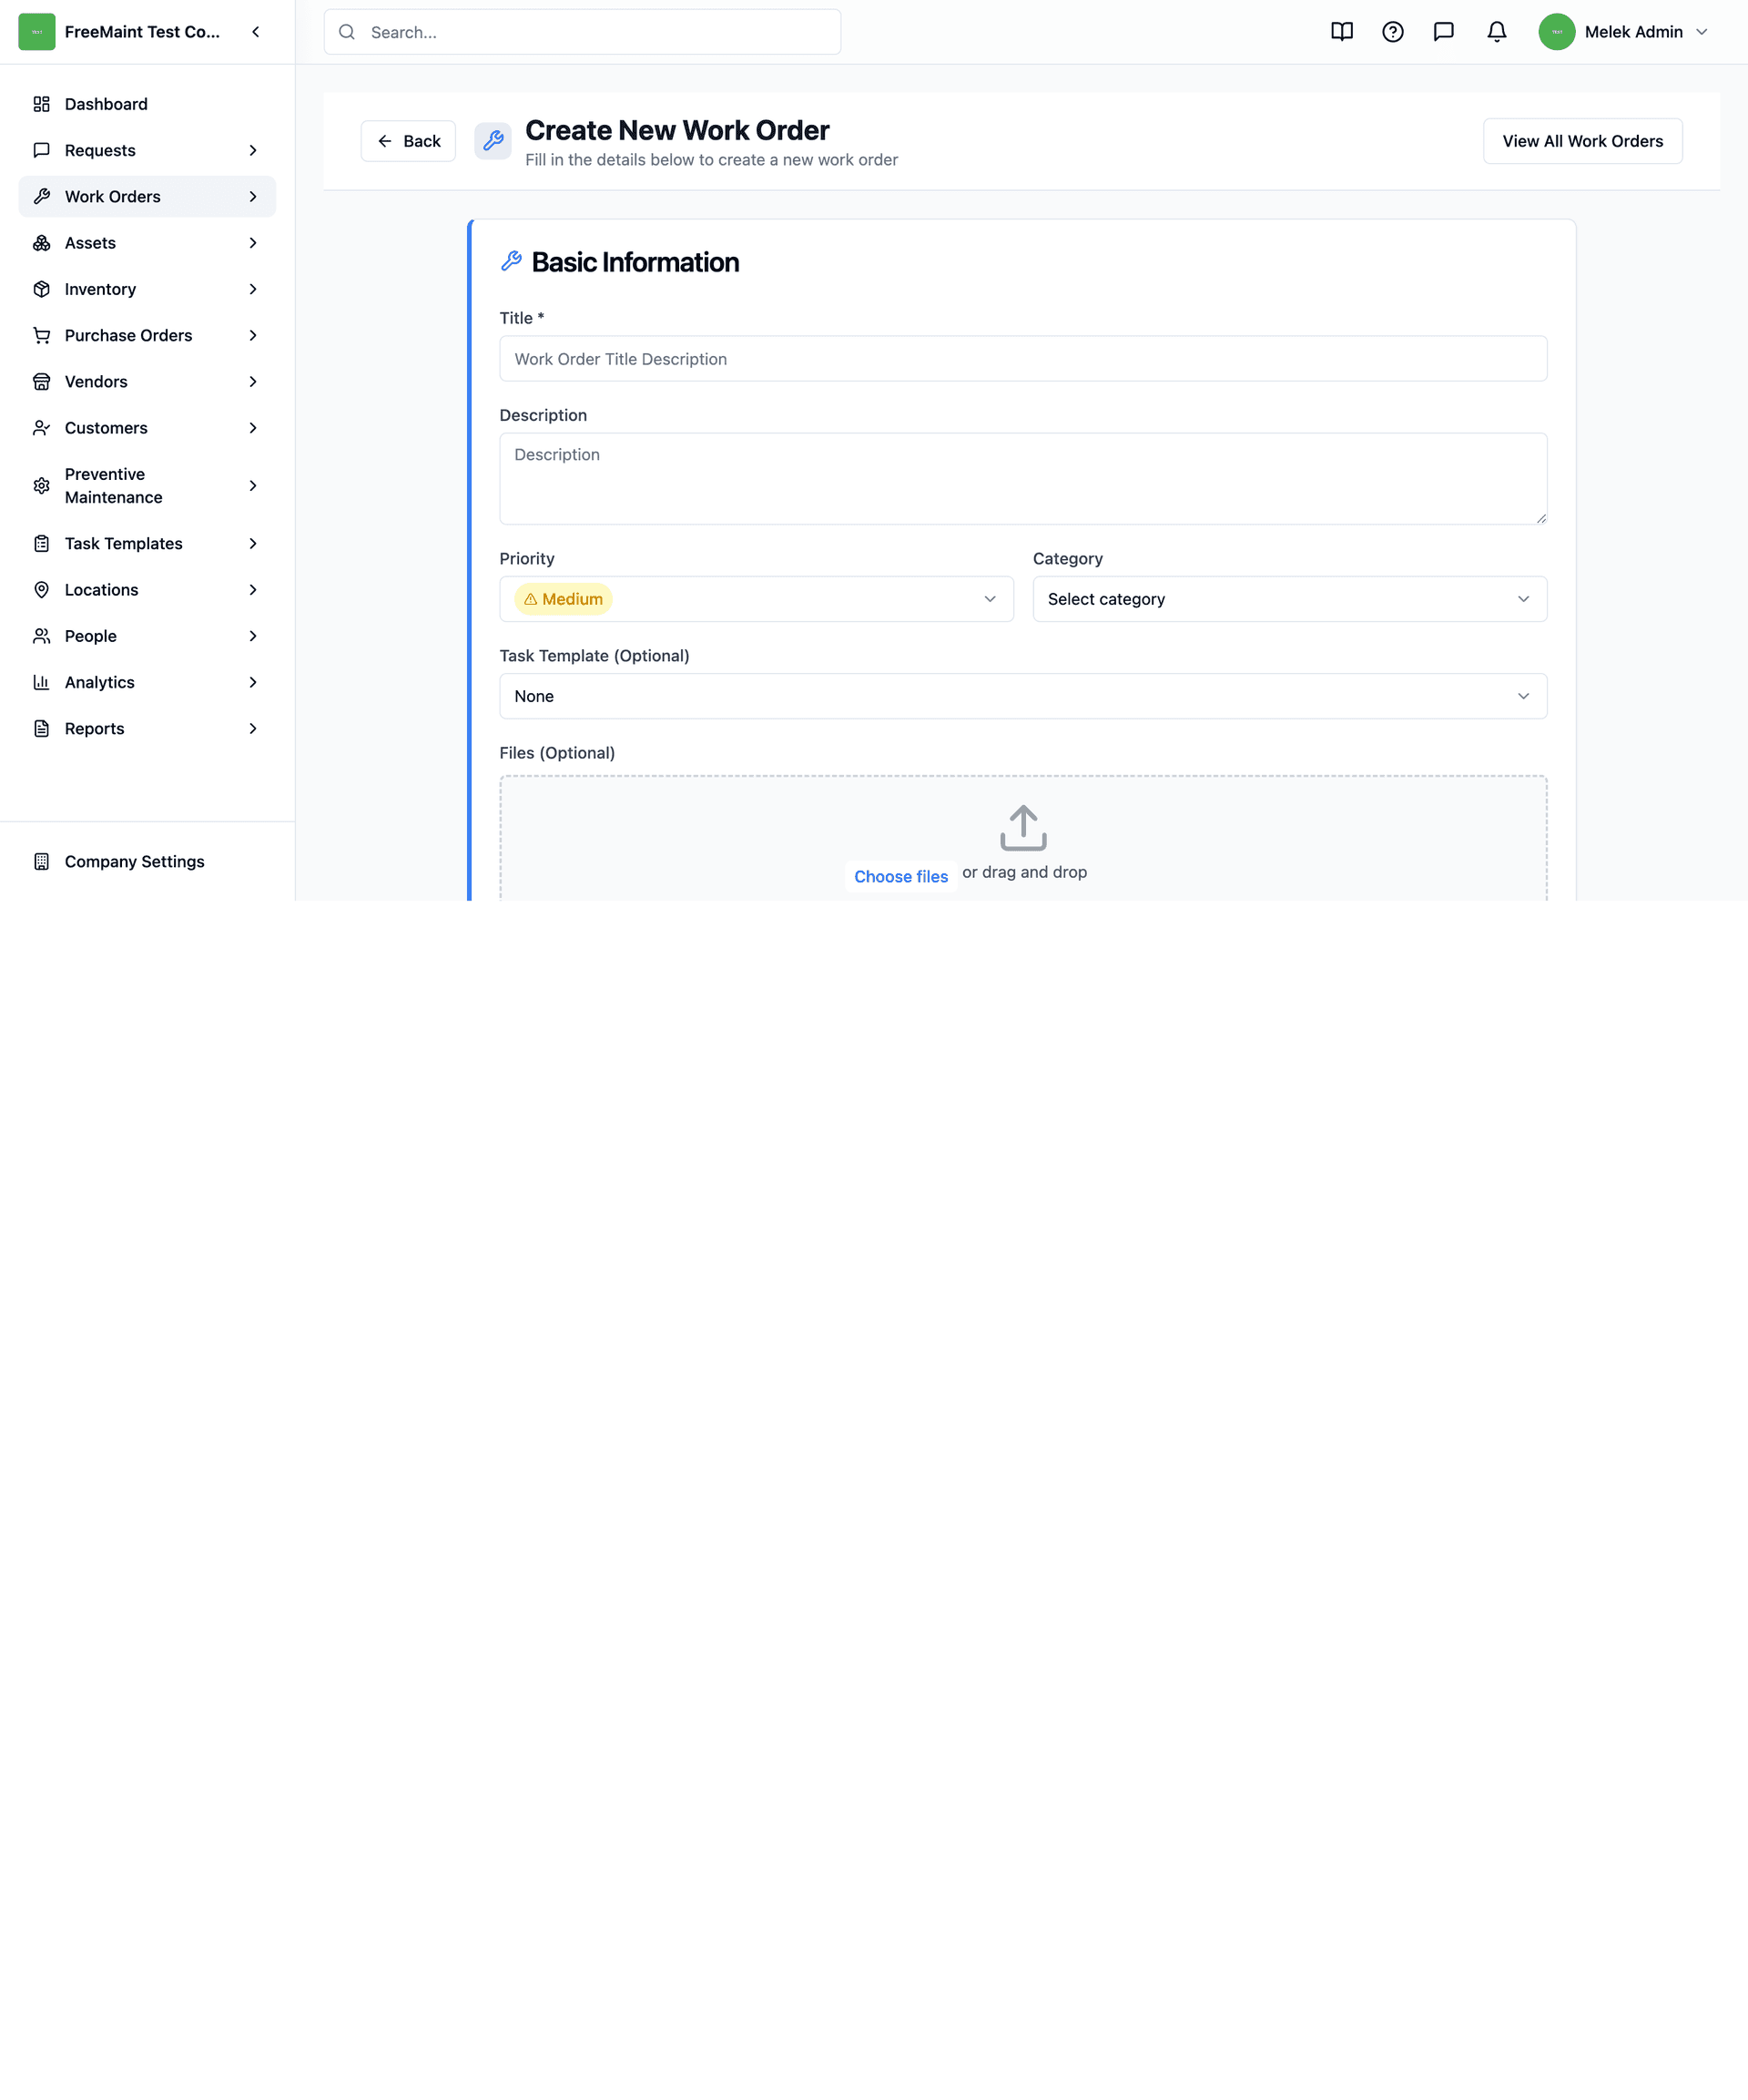Open the Locations menu item
Image resolution: width=1748 pixels, height=2100 pixels.
tap(147, 589)
